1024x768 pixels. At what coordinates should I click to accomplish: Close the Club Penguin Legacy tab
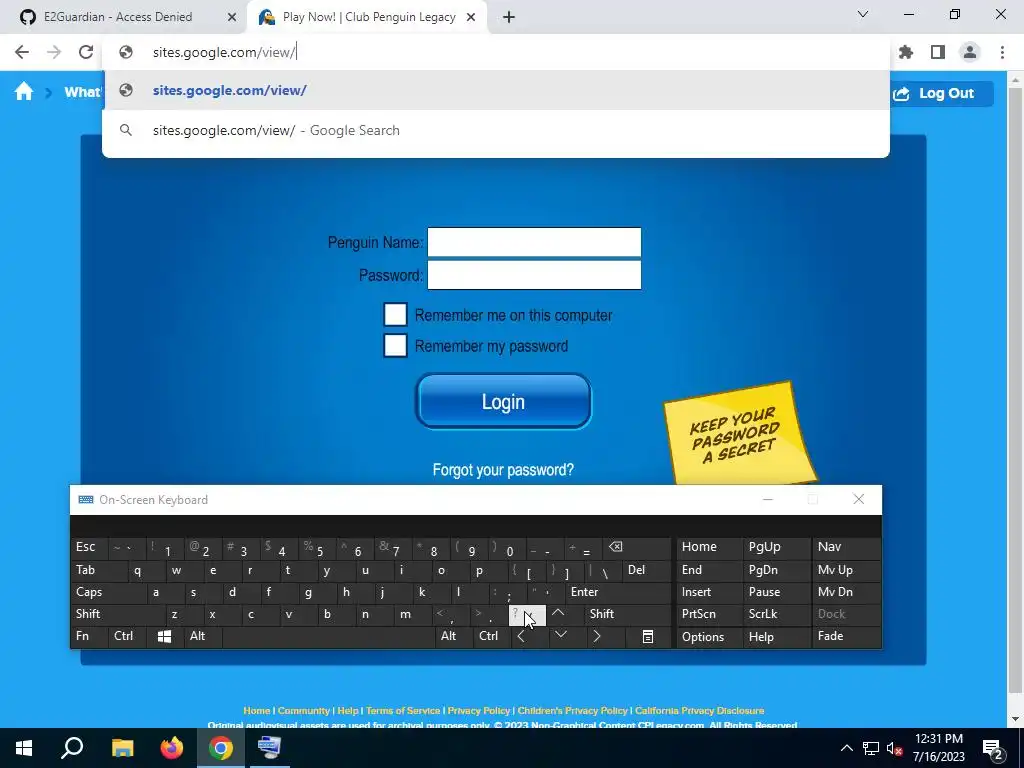tap(471, 17)
